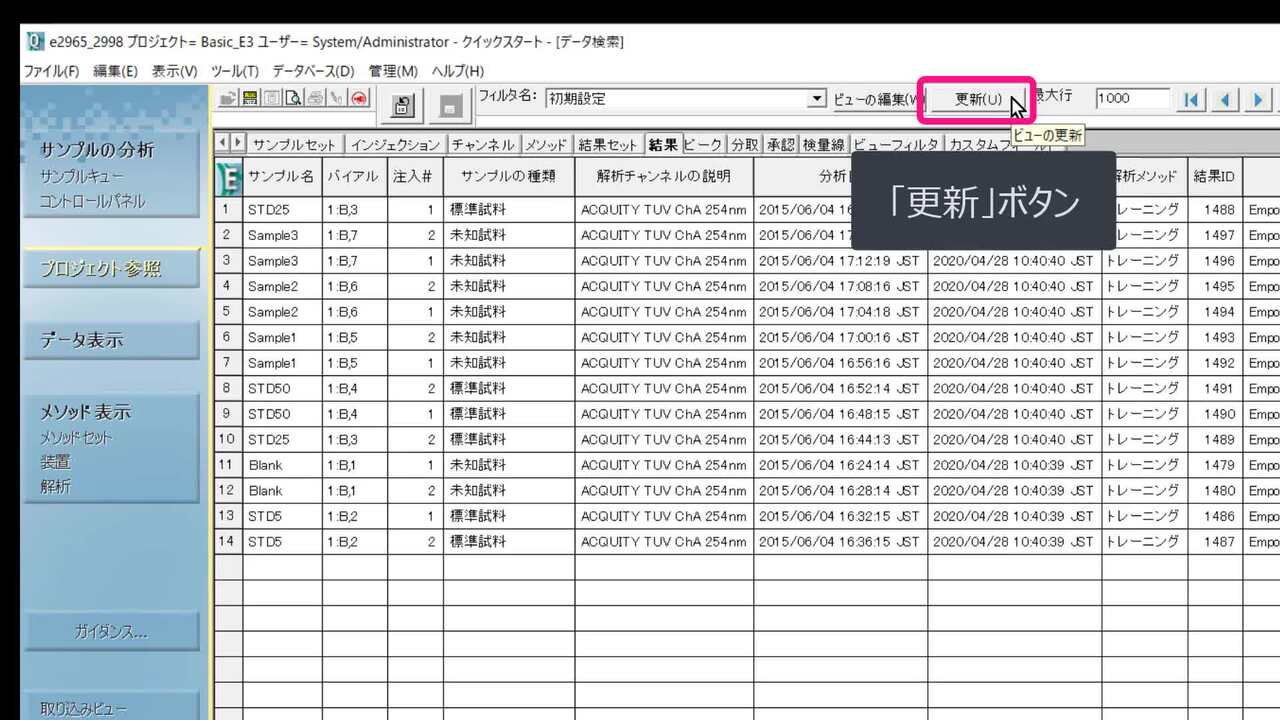The image size is (1280, 720).
Task: Jump to first records arrow icon
Action: tap(1191, 99)
